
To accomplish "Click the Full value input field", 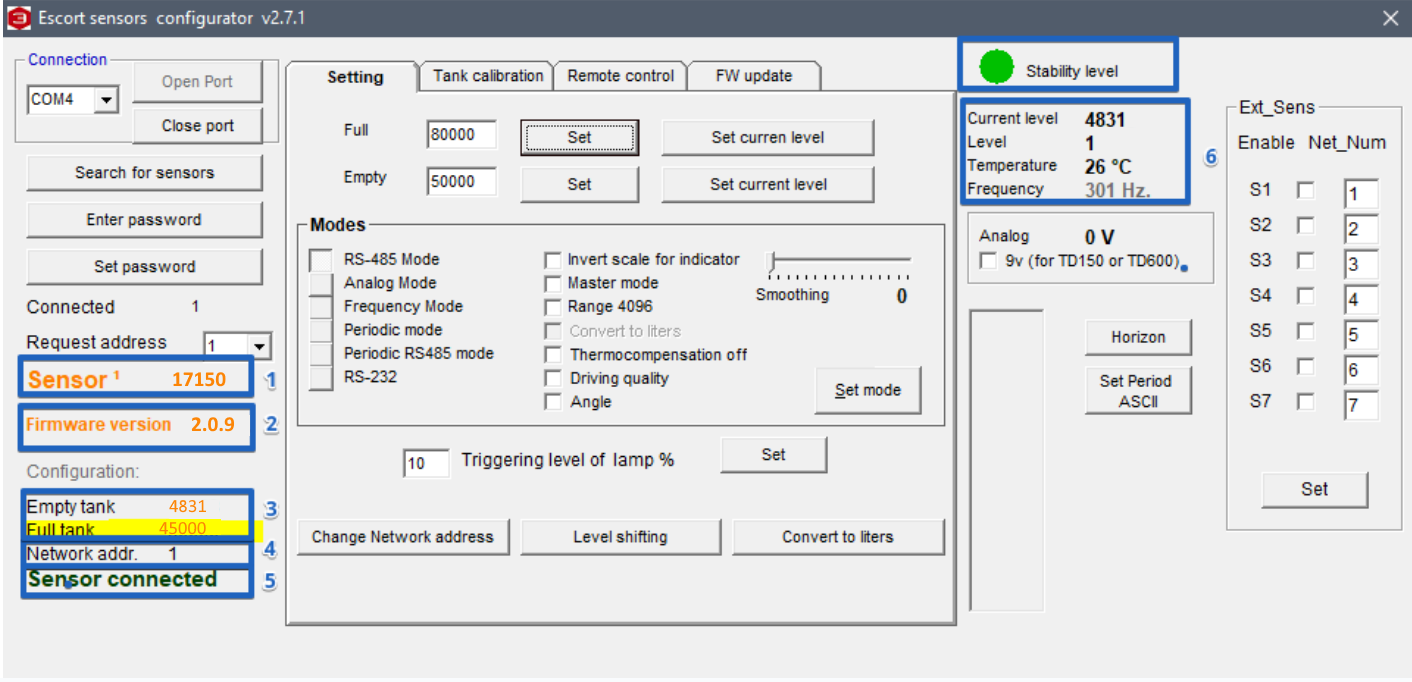I will point(461,135).
